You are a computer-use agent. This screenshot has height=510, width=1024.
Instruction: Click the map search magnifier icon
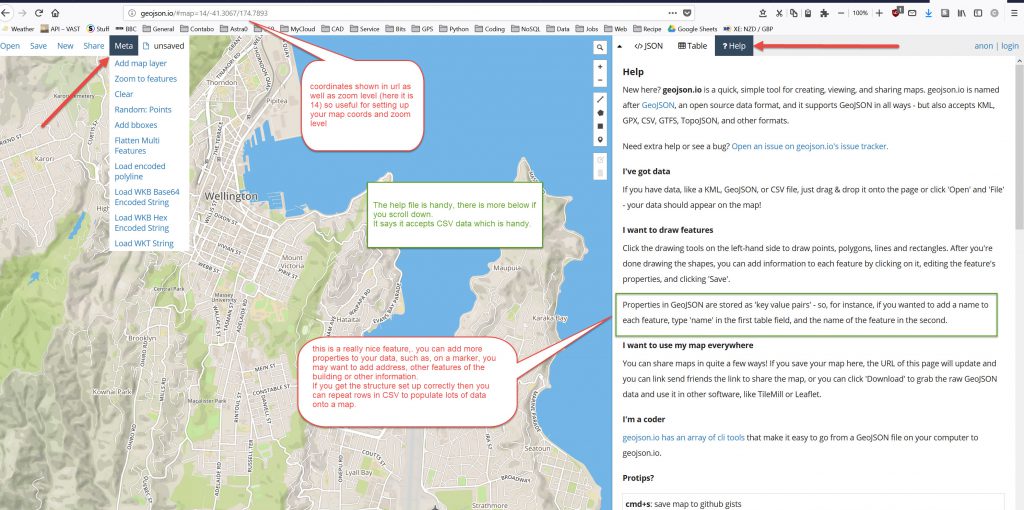[600, 47]
